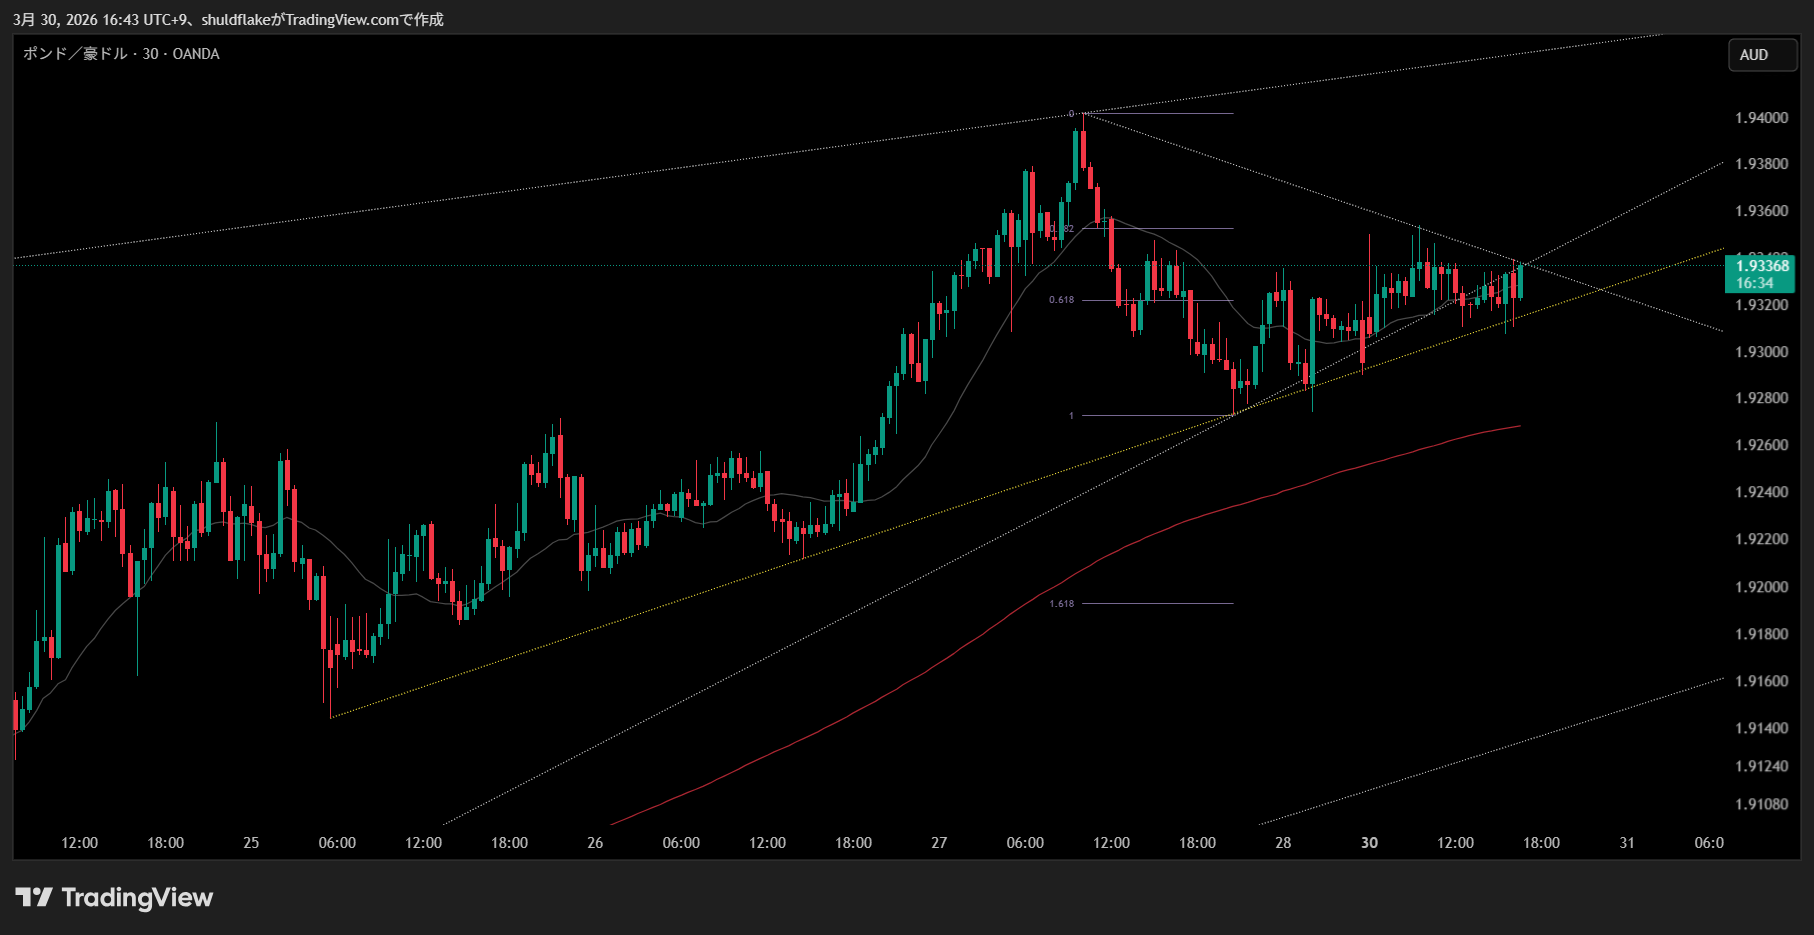Select the Fibonacci 1.618 extension label

1061,603
